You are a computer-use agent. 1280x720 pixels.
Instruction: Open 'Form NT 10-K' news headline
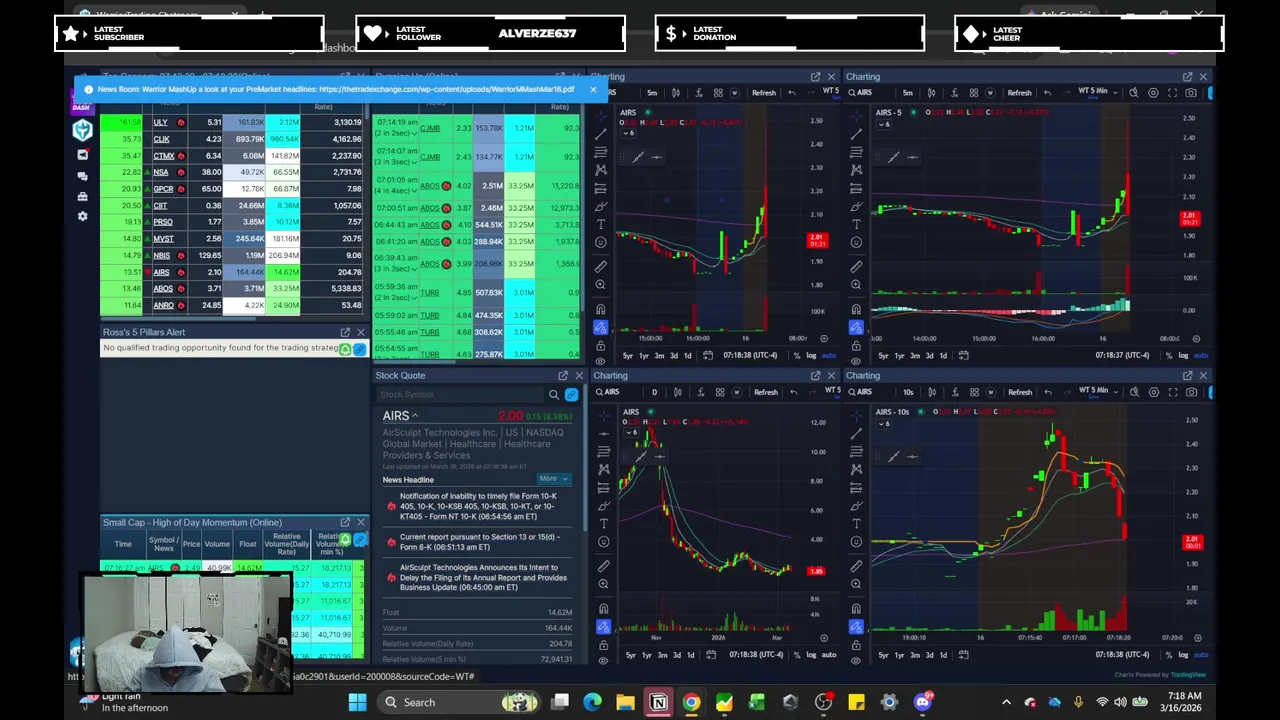[x=478, y=506]
